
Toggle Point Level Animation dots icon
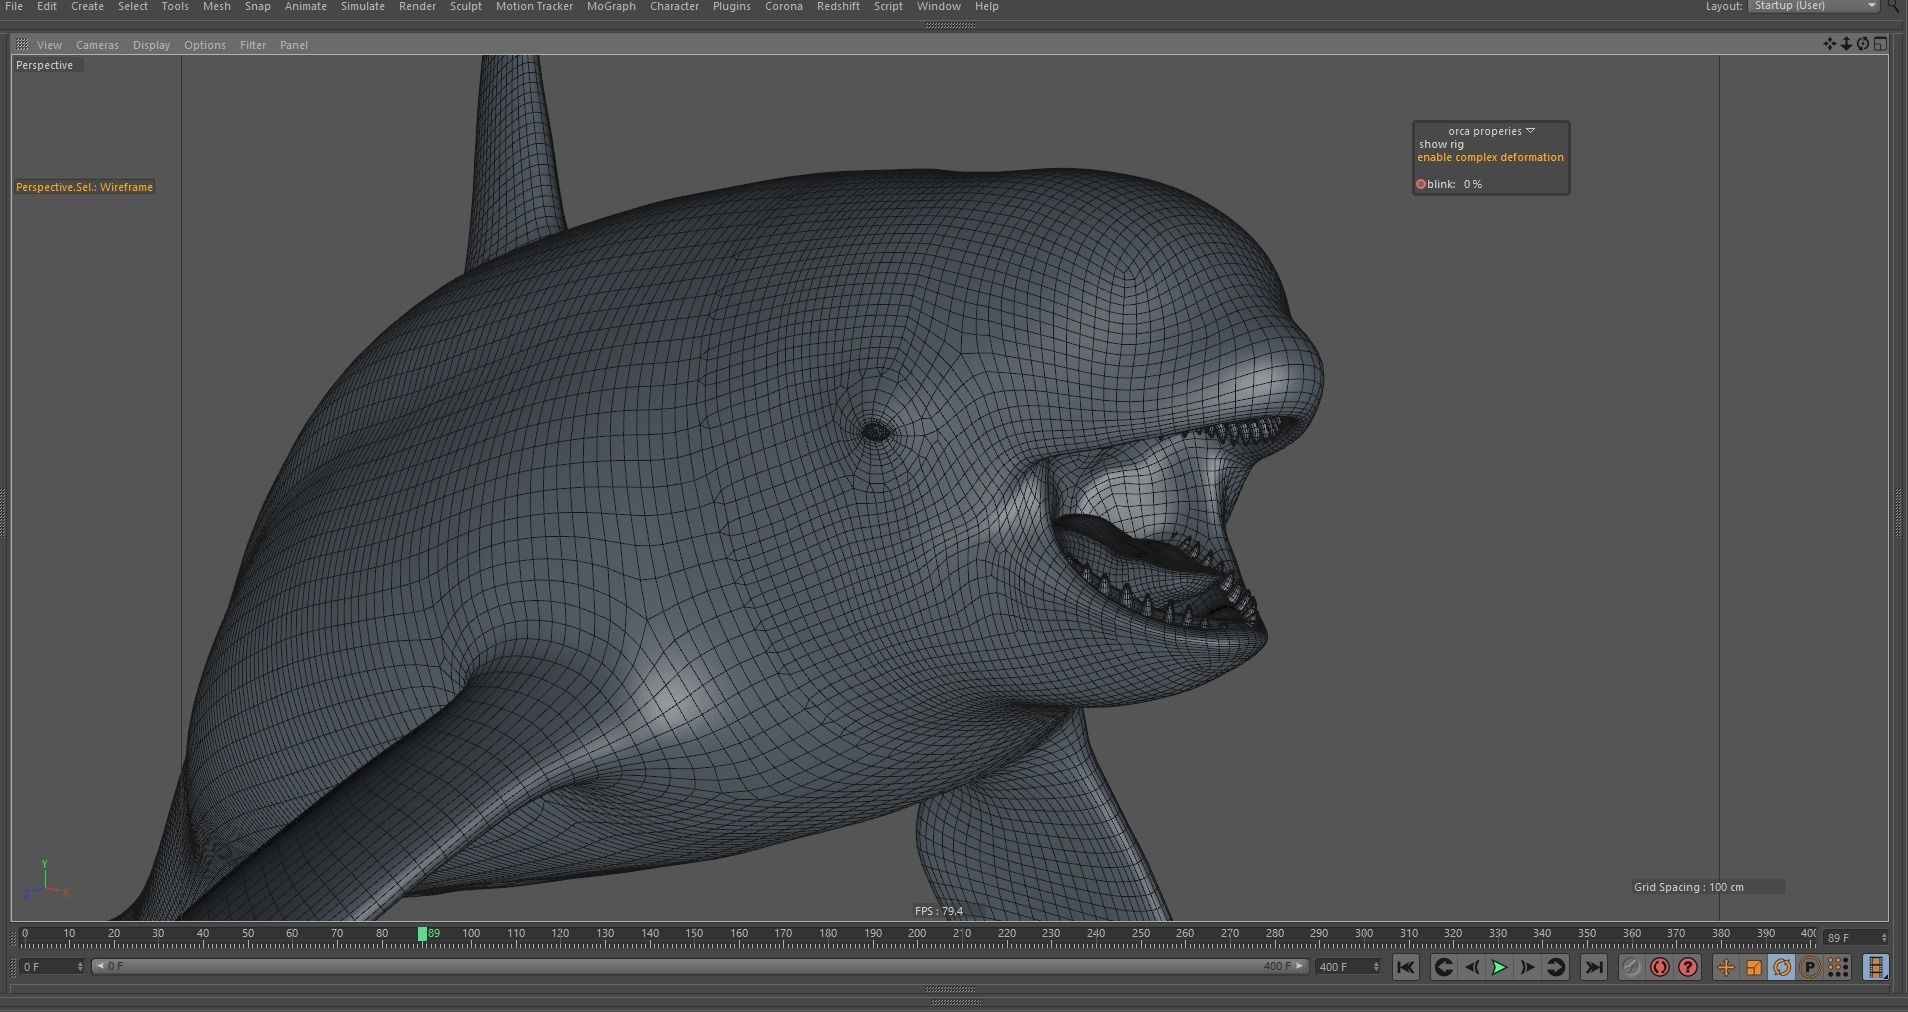(x=1838, y=967)
